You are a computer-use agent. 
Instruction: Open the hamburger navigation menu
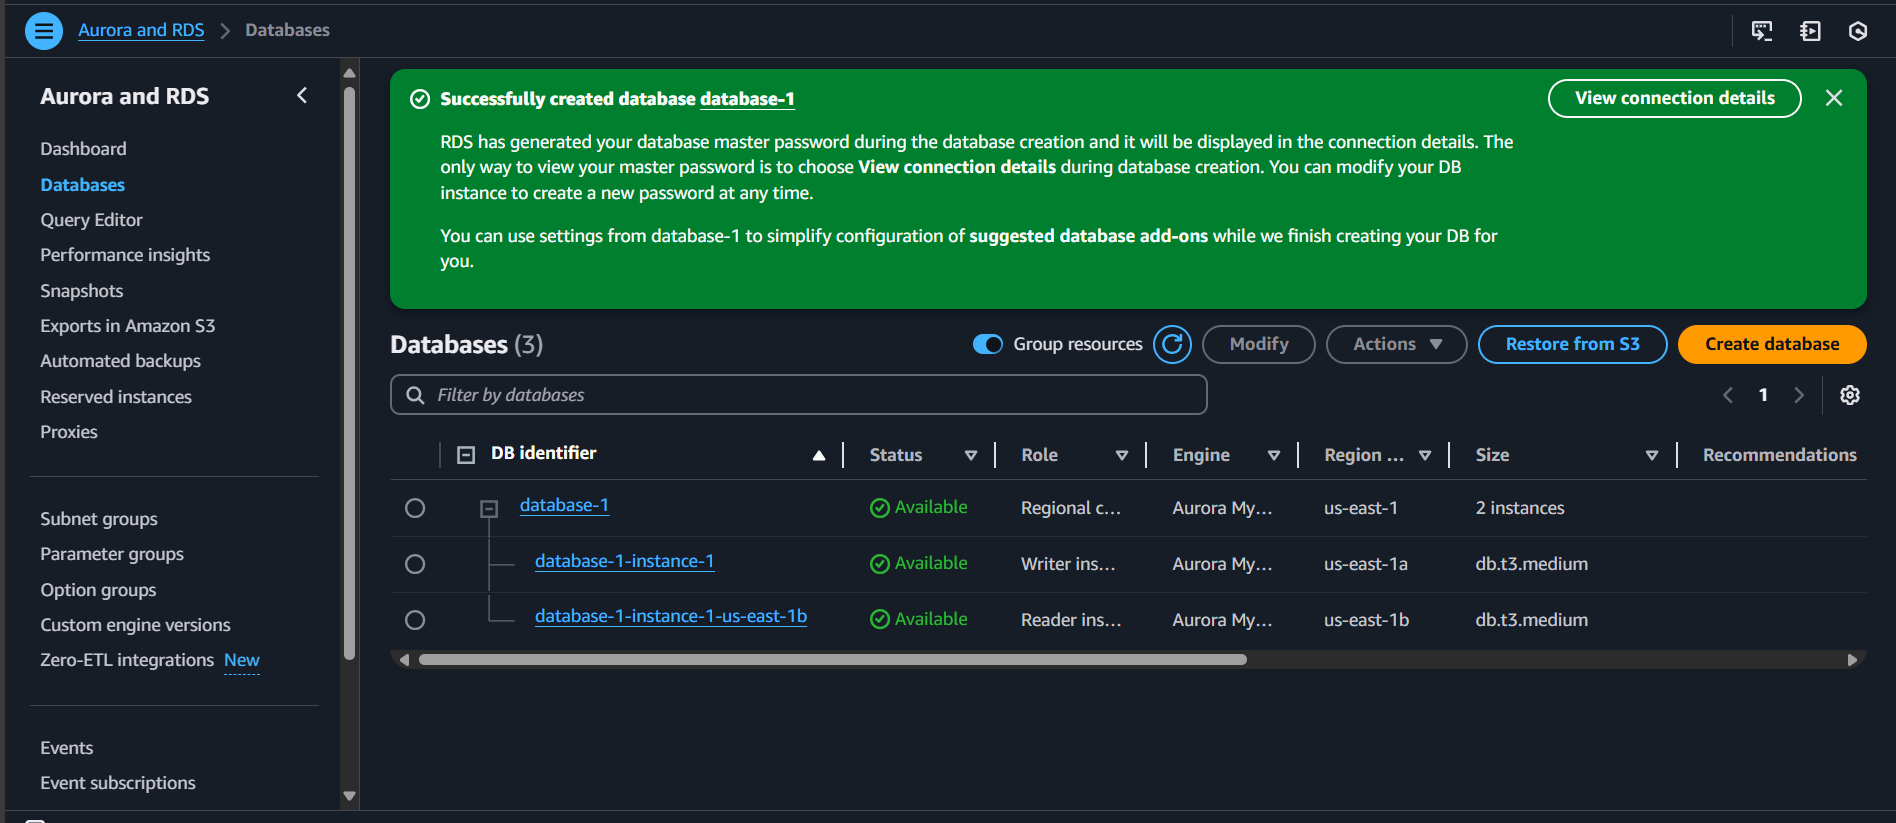43,31
